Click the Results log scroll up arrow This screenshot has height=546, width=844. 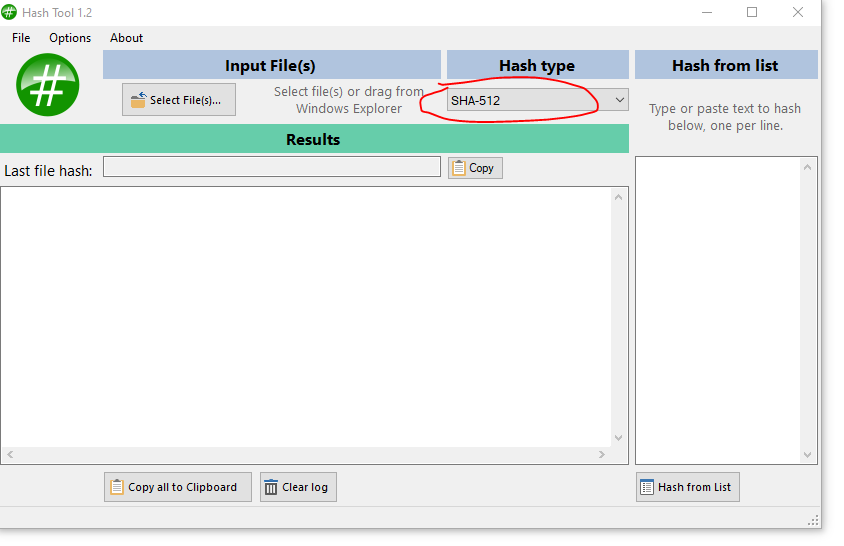tap(618, 197)
